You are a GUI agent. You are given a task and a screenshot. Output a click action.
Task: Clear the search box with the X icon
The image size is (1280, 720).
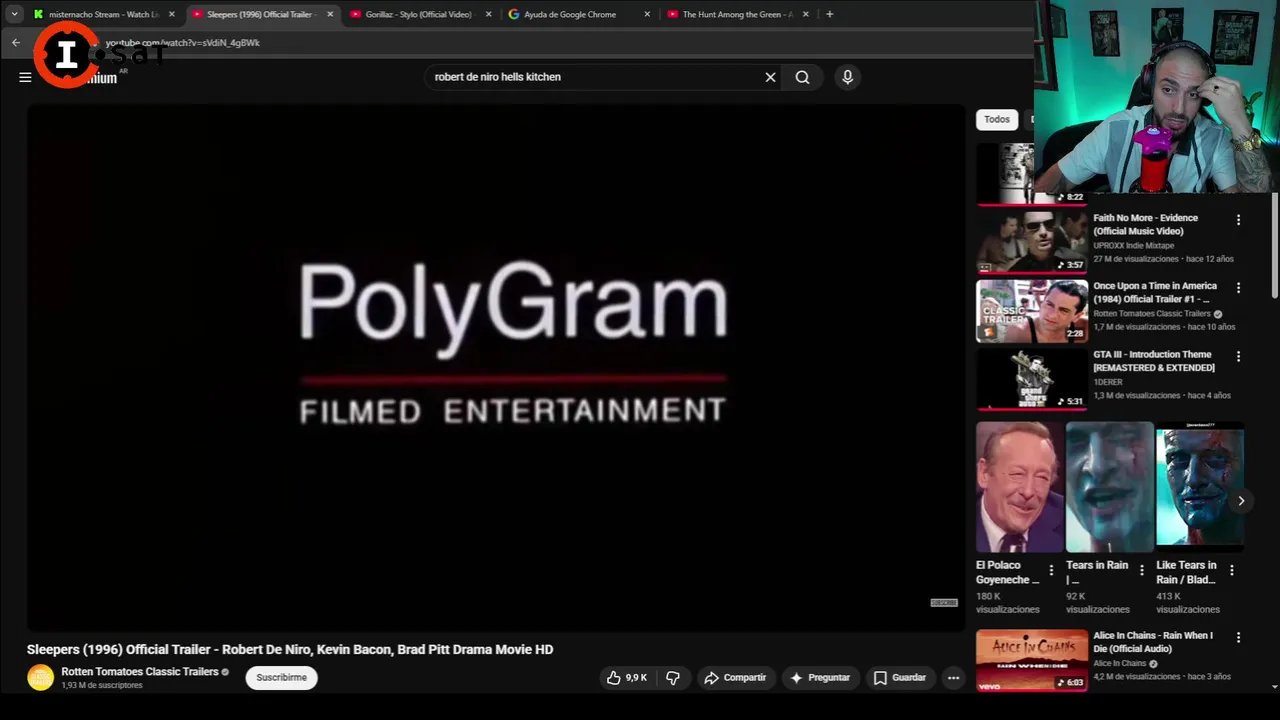pos(770,77)
